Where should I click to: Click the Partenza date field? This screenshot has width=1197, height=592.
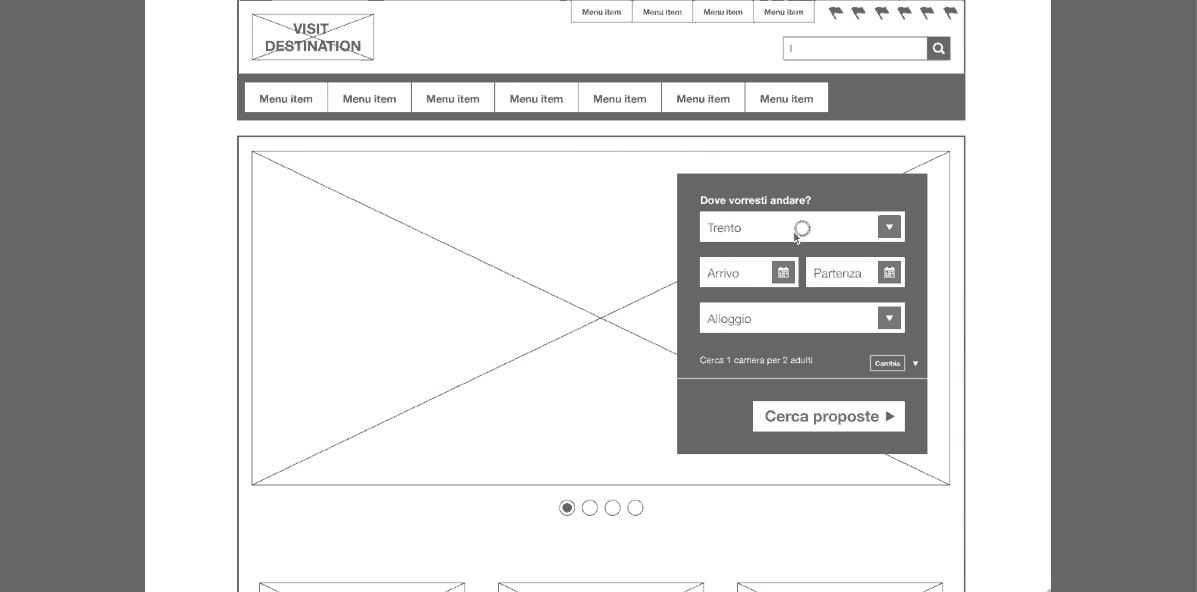pos(855,273)
